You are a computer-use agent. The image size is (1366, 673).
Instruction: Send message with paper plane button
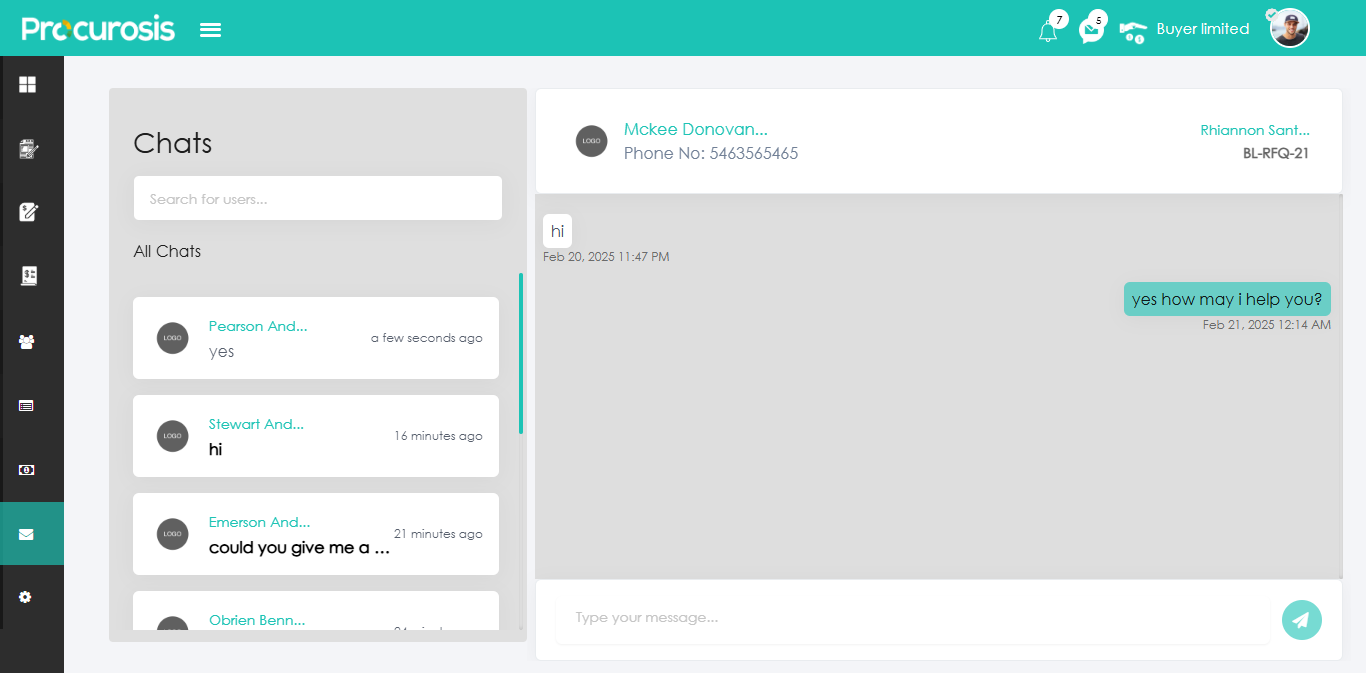pyautogui.click(x=1301, y=620)
